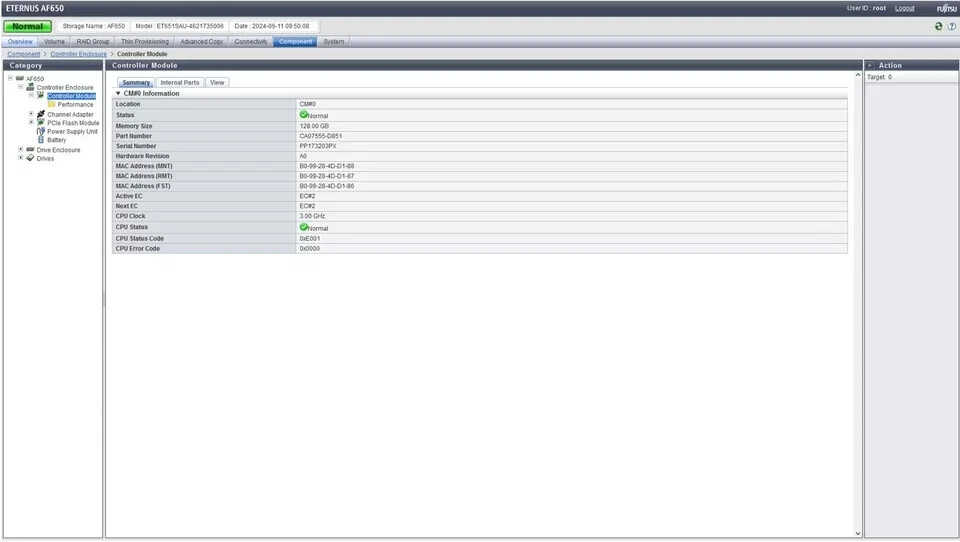This screenshot has width=960, height=542.
Task: Click the Battery icon in tree
Action: click(41, 140)
